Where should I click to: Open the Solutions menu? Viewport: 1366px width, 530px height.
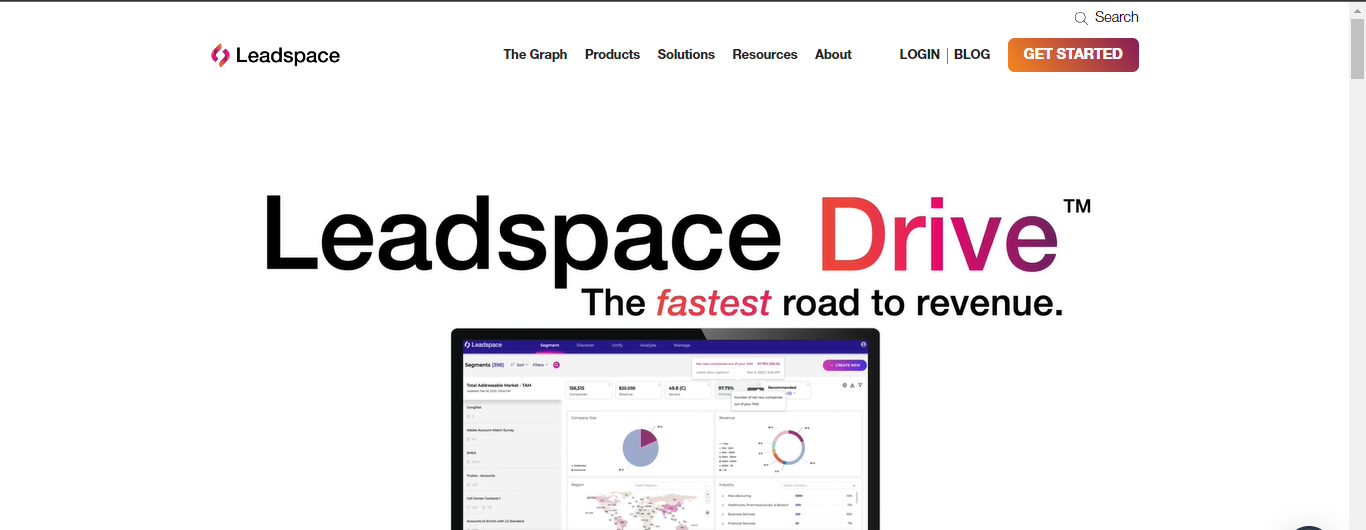pyautogui.click(x=686, y=55)
